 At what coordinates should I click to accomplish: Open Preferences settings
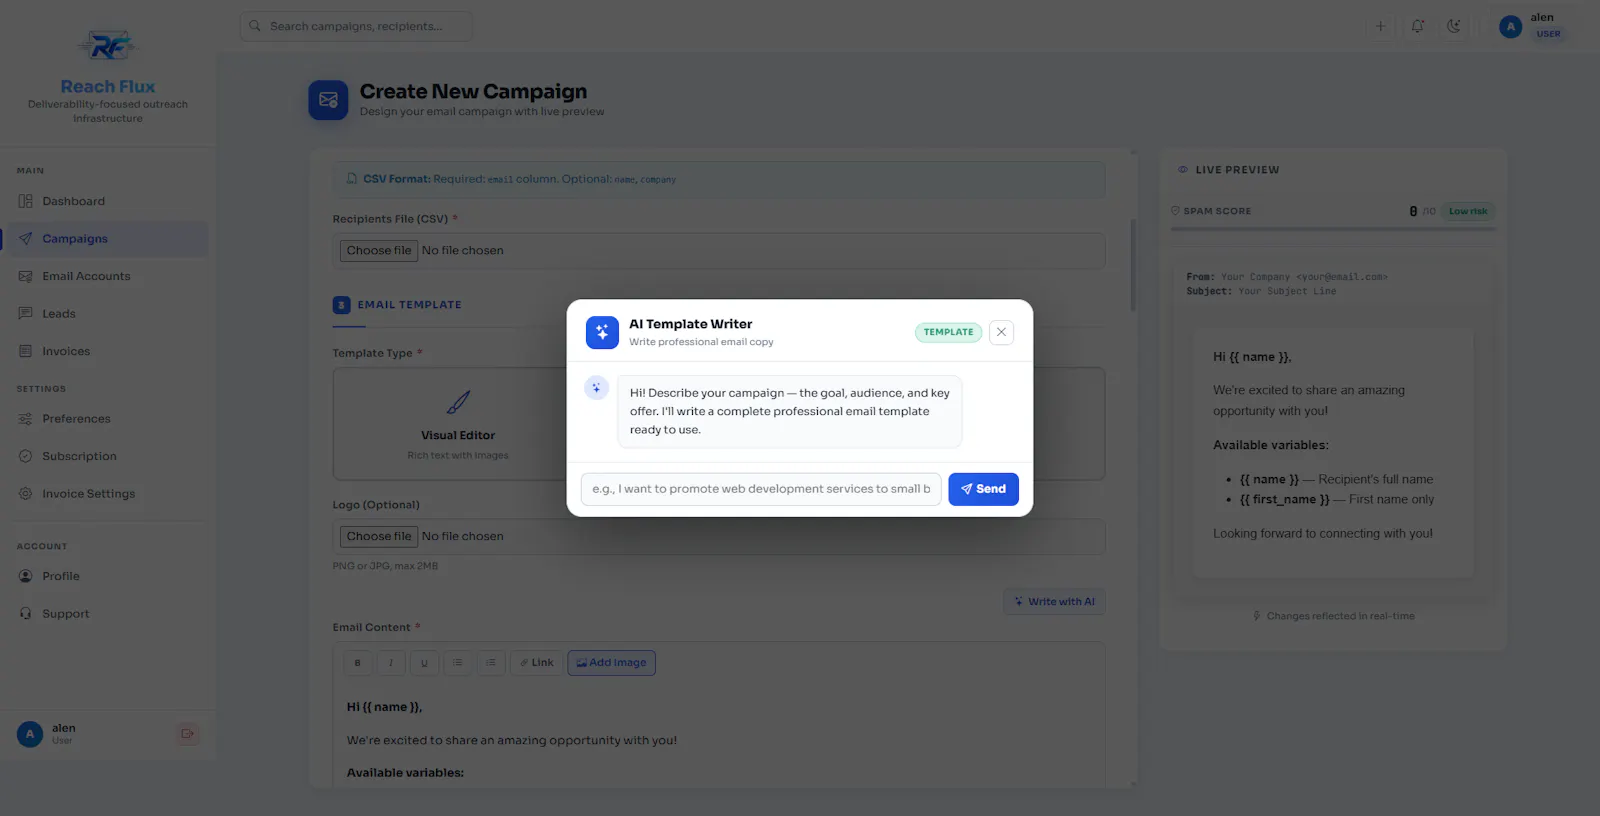107,419
